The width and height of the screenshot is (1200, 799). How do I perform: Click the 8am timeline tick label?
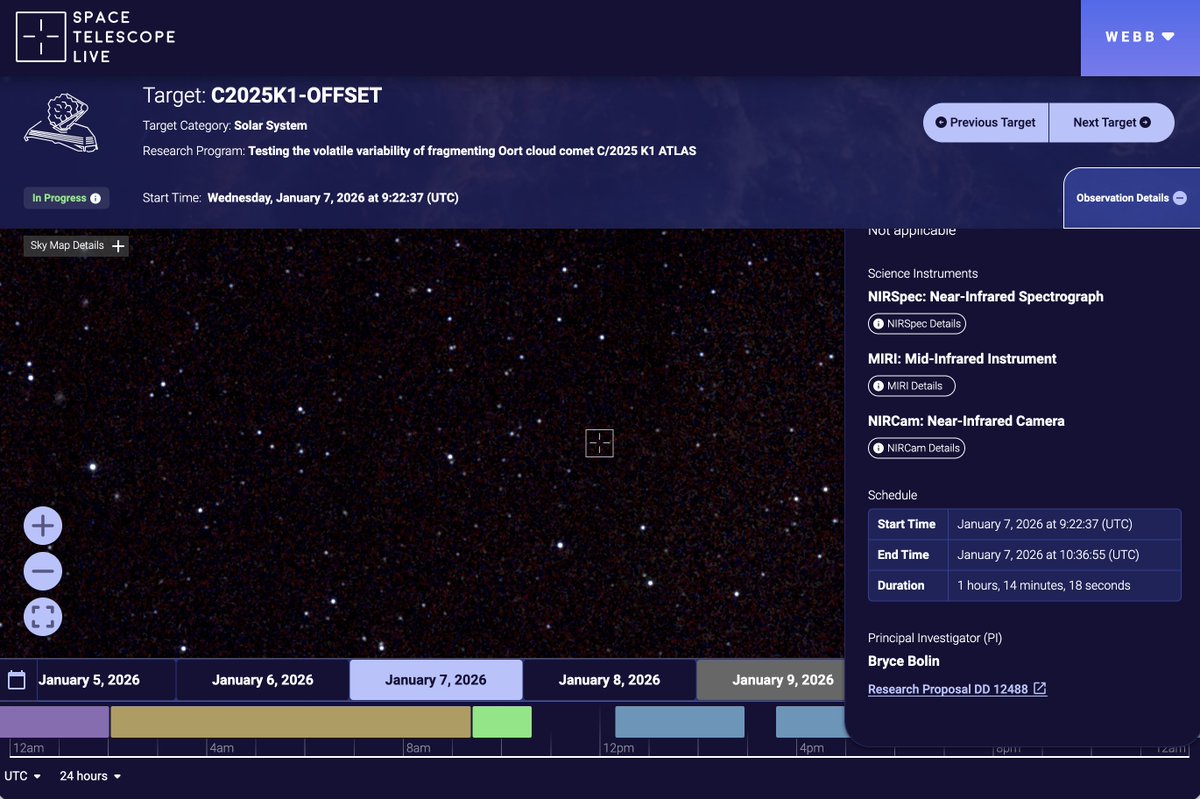[x=417, y=748]
